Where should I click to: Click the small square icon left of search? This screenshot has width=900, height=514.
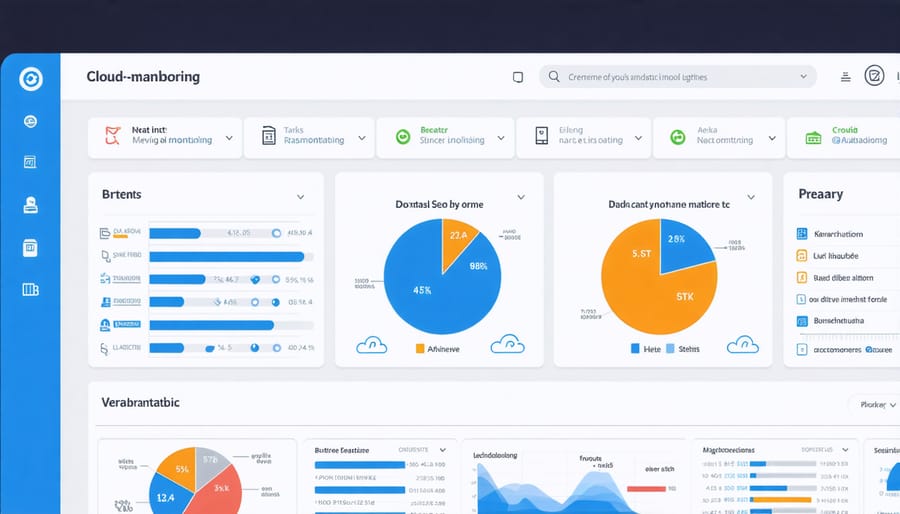point(518,77)
